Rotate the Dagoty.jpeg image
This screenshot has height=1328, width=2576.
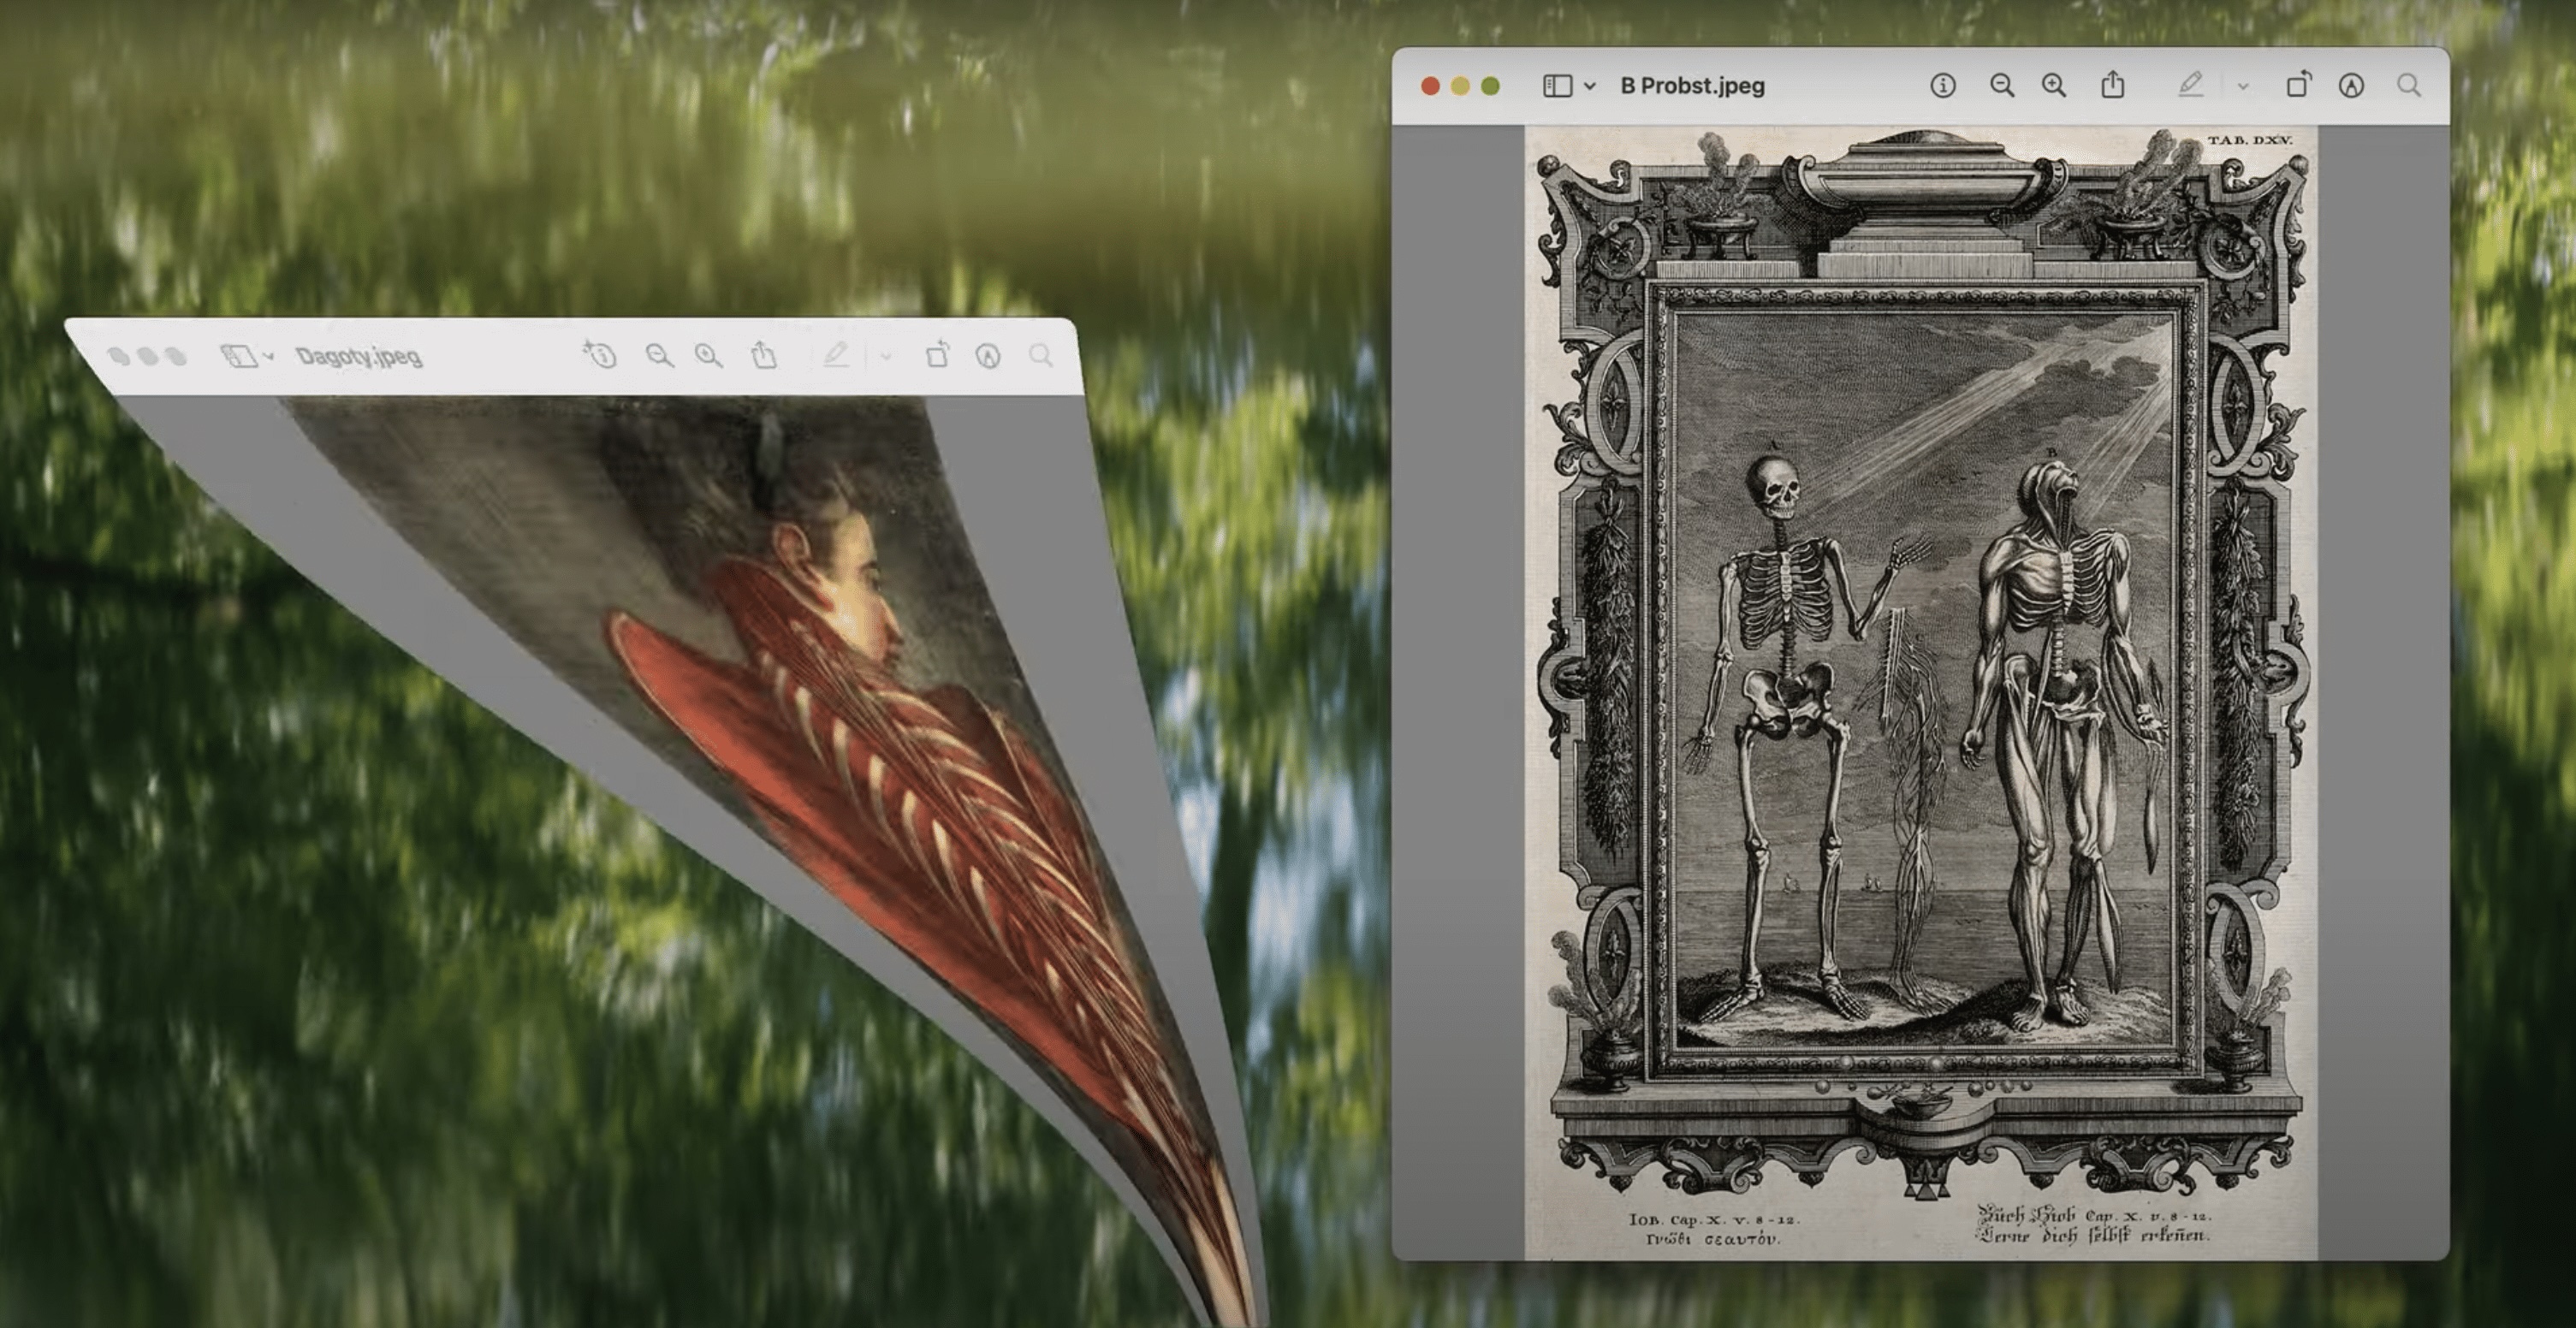tap(937, 356)
